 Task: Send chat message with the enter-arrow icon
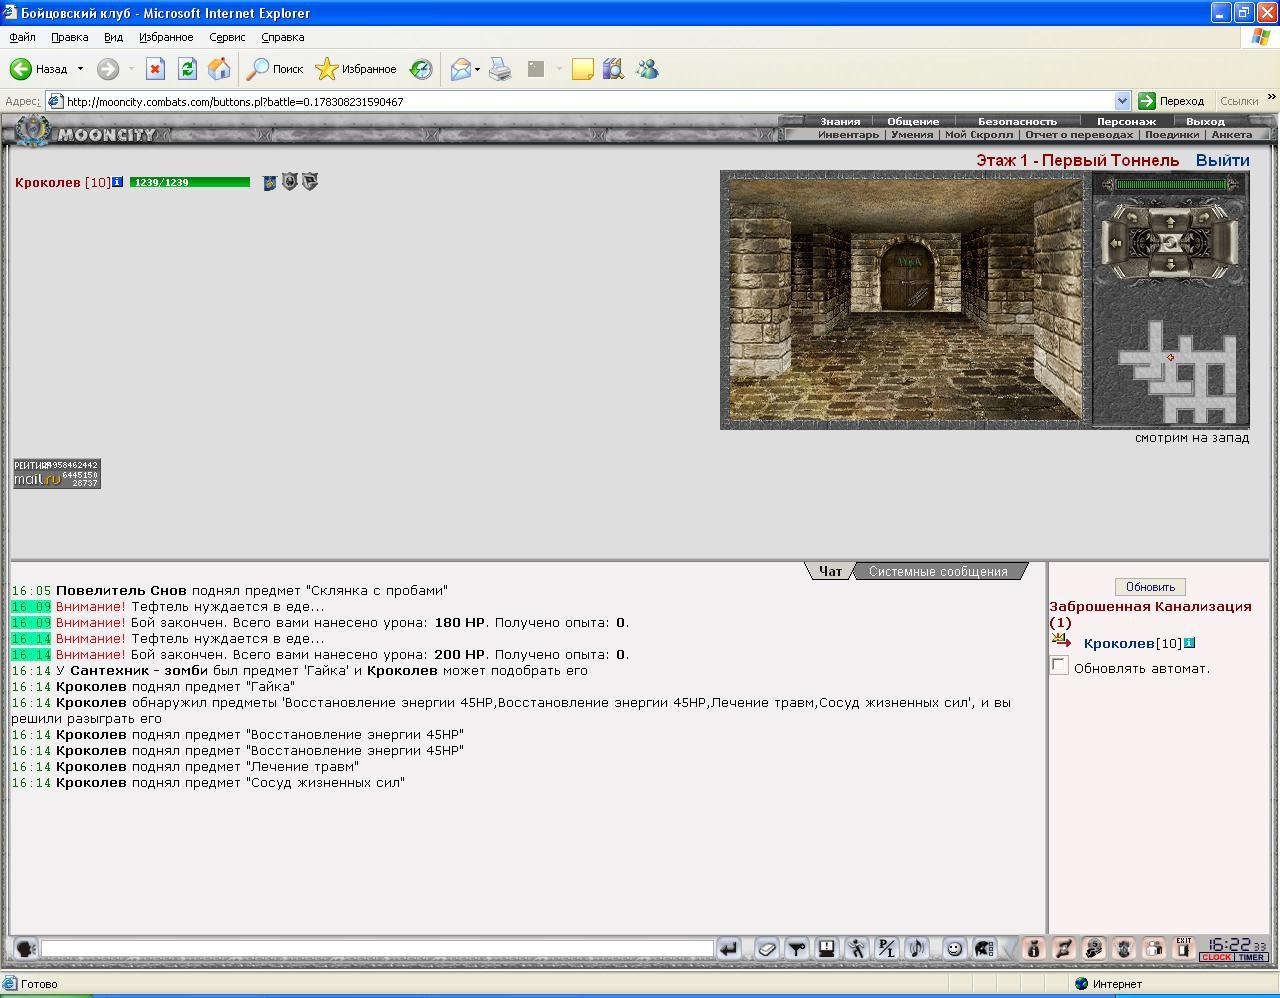tap(728, 948)
